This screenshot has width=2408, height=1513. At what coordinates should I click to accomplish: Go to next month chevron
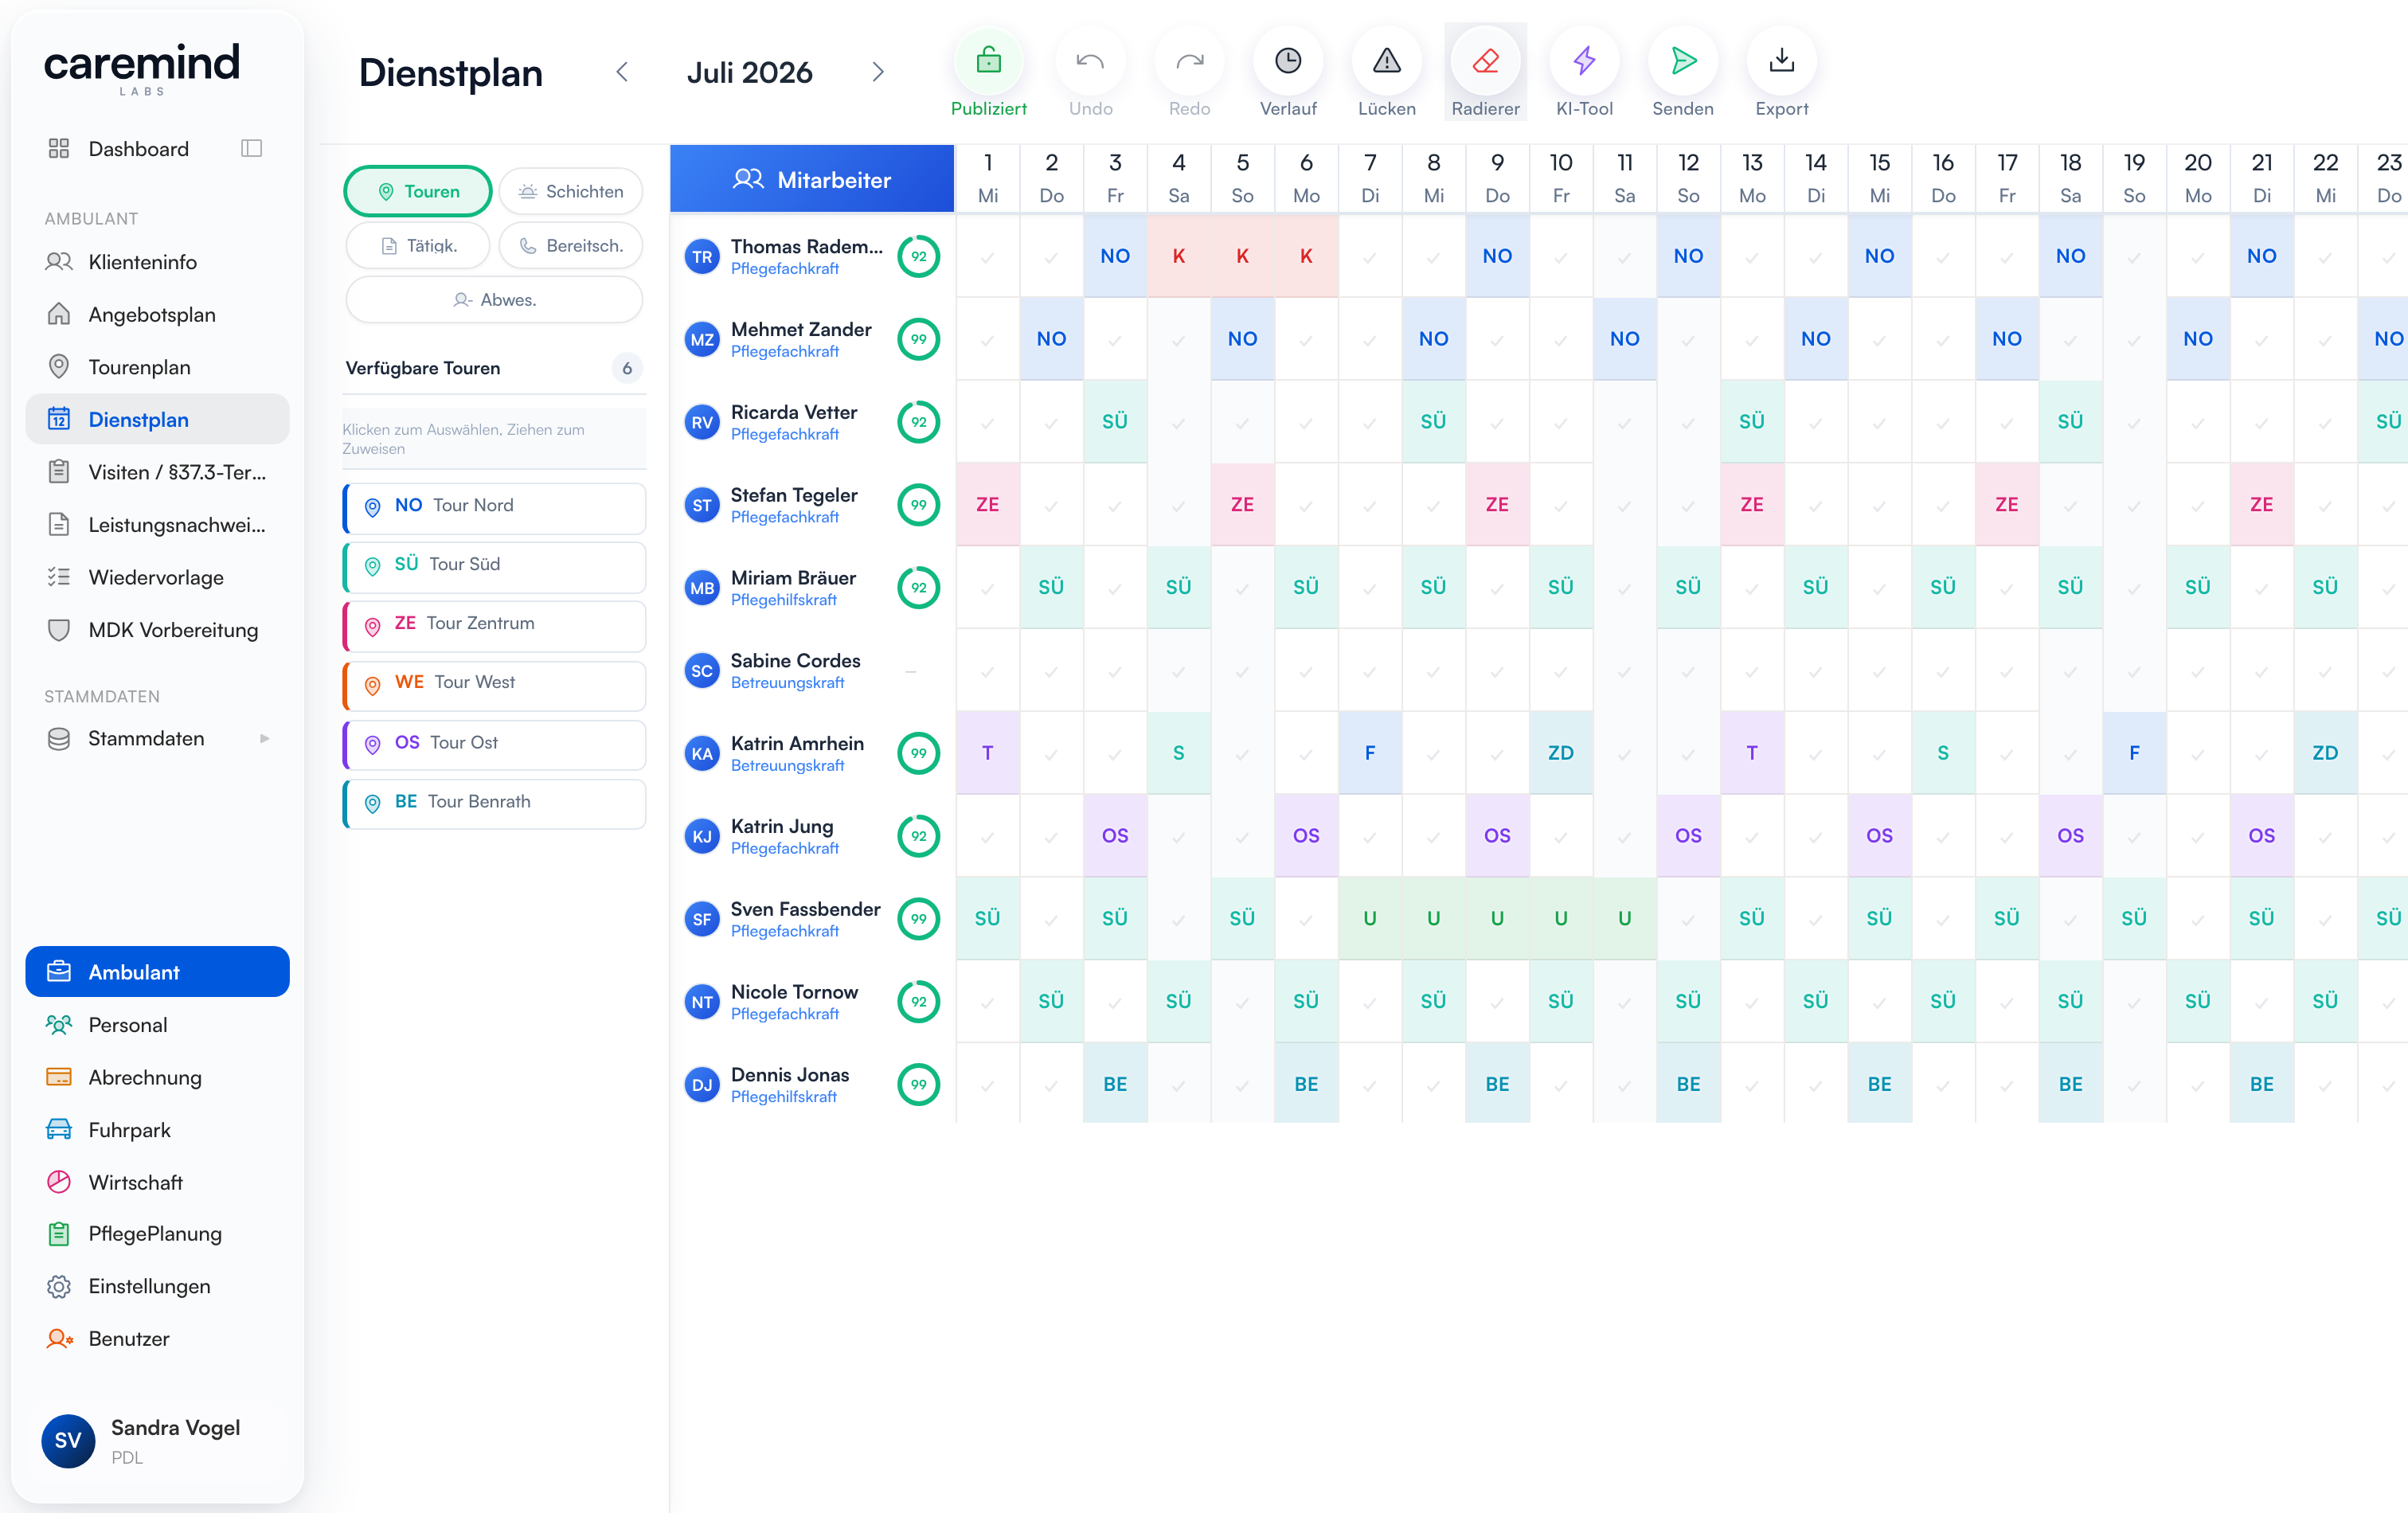877,72
